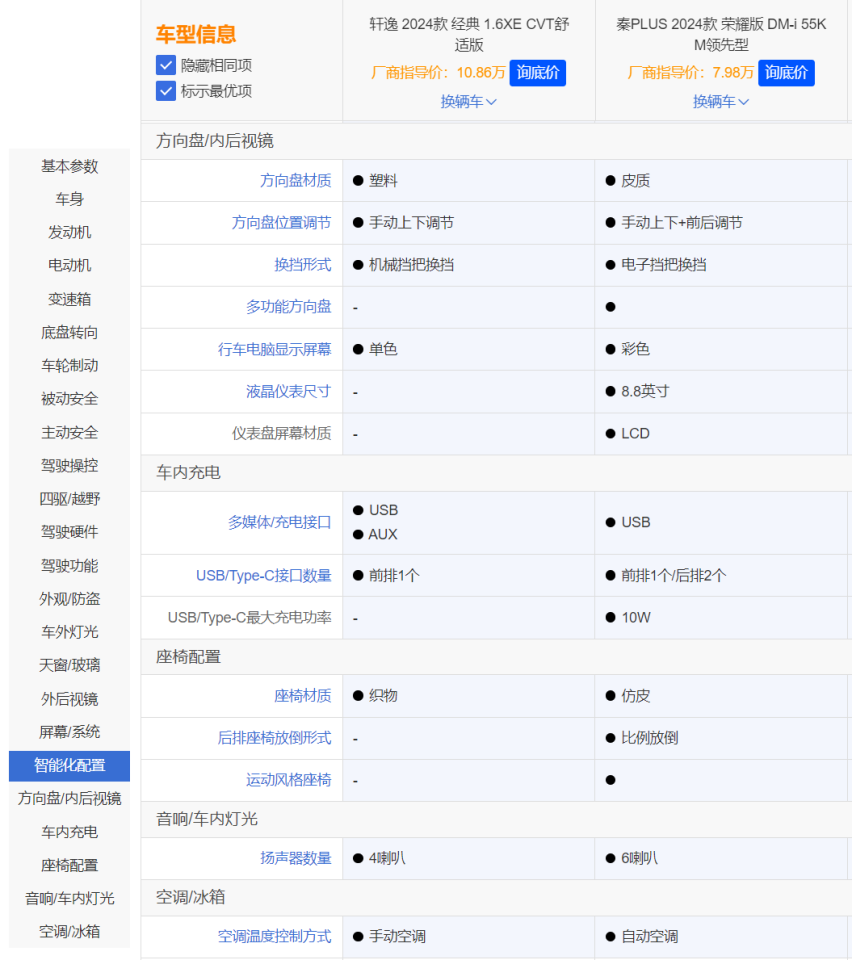Go to 发动机 sidebar item
Image resolution: width=852 pixels, height=960 pixels.
(69, 233)
